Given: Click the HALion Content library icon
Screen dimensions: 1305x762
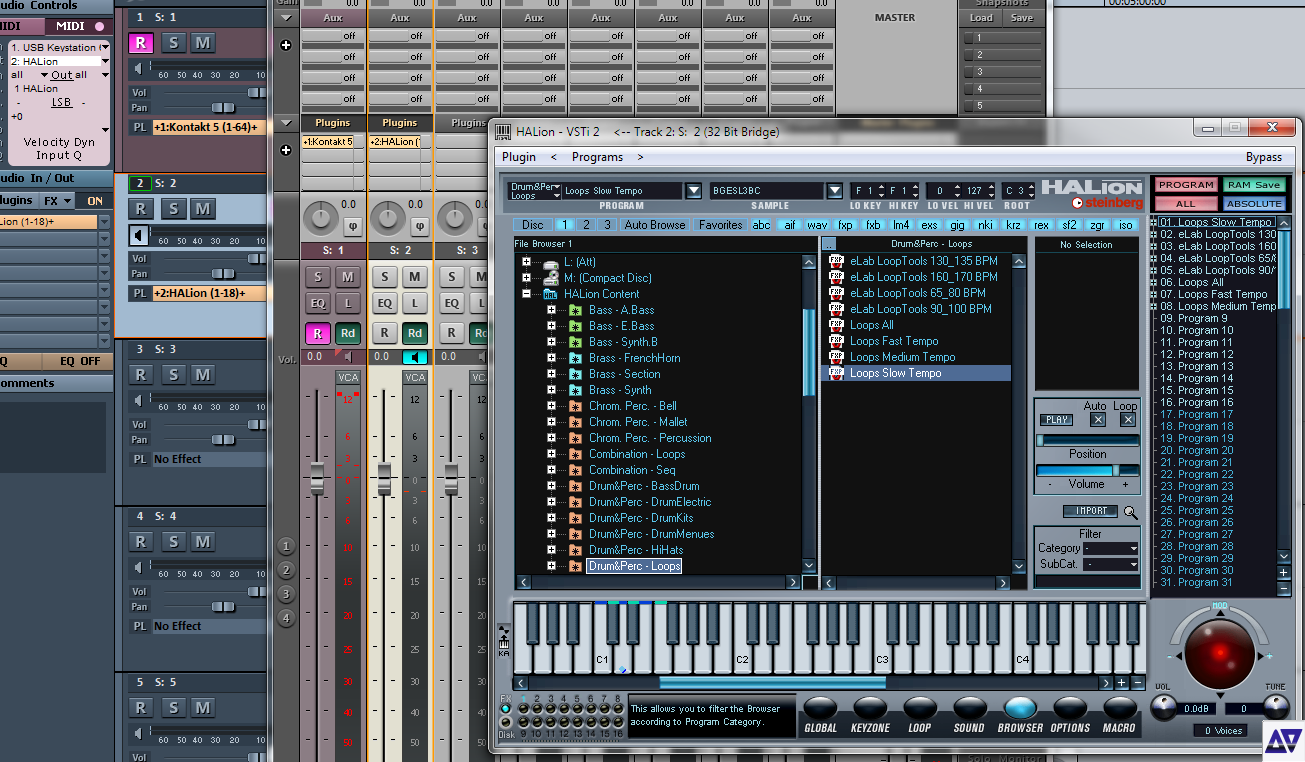Looking at the screenshot, I should click(550, 294).
